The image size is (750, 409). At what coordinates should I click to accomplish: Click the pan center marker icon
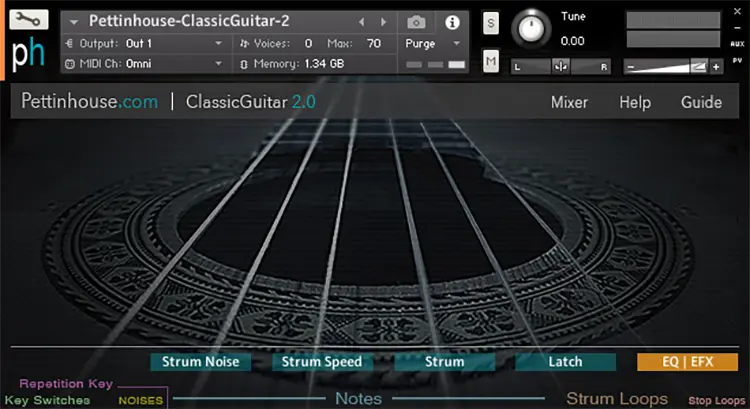pyautogui.click(x=560, y=66)
